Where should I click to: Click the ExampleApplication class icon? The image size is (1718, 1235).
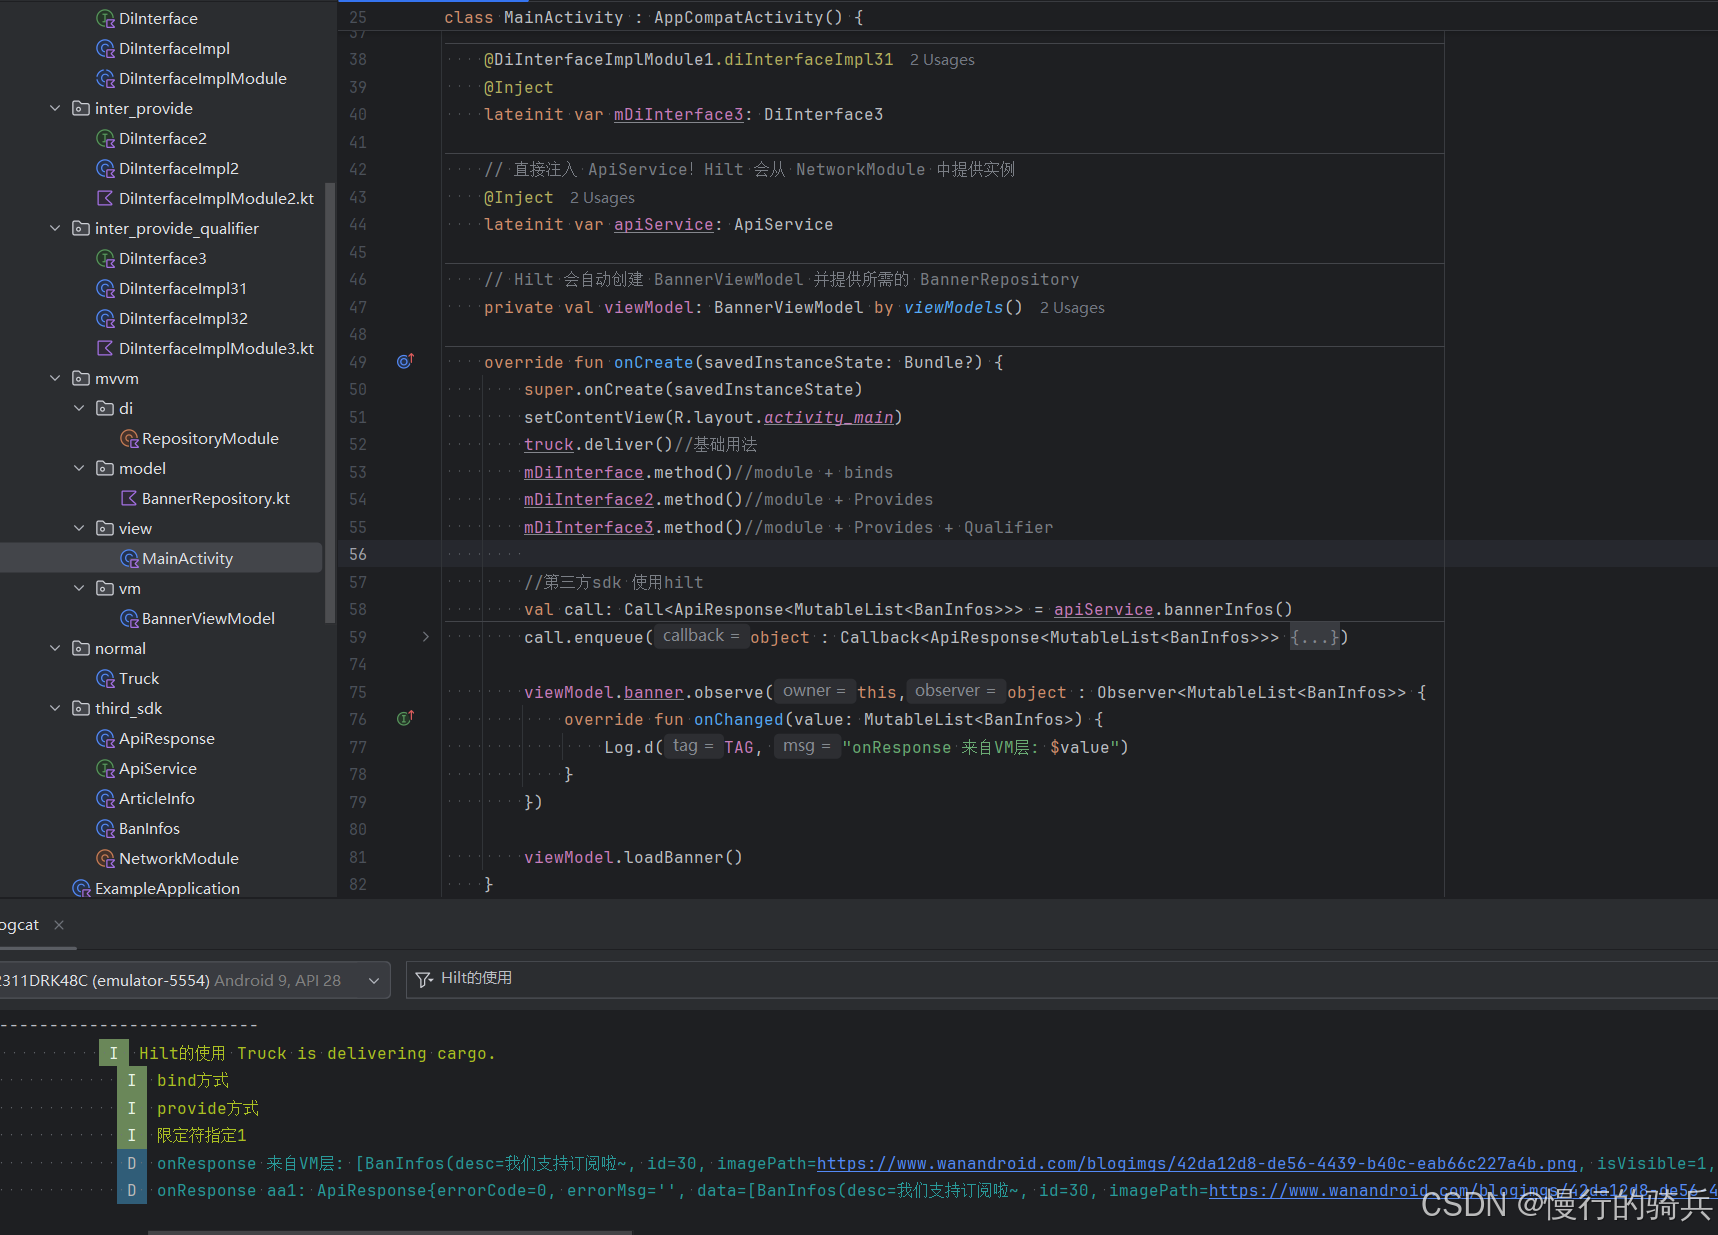81,888
